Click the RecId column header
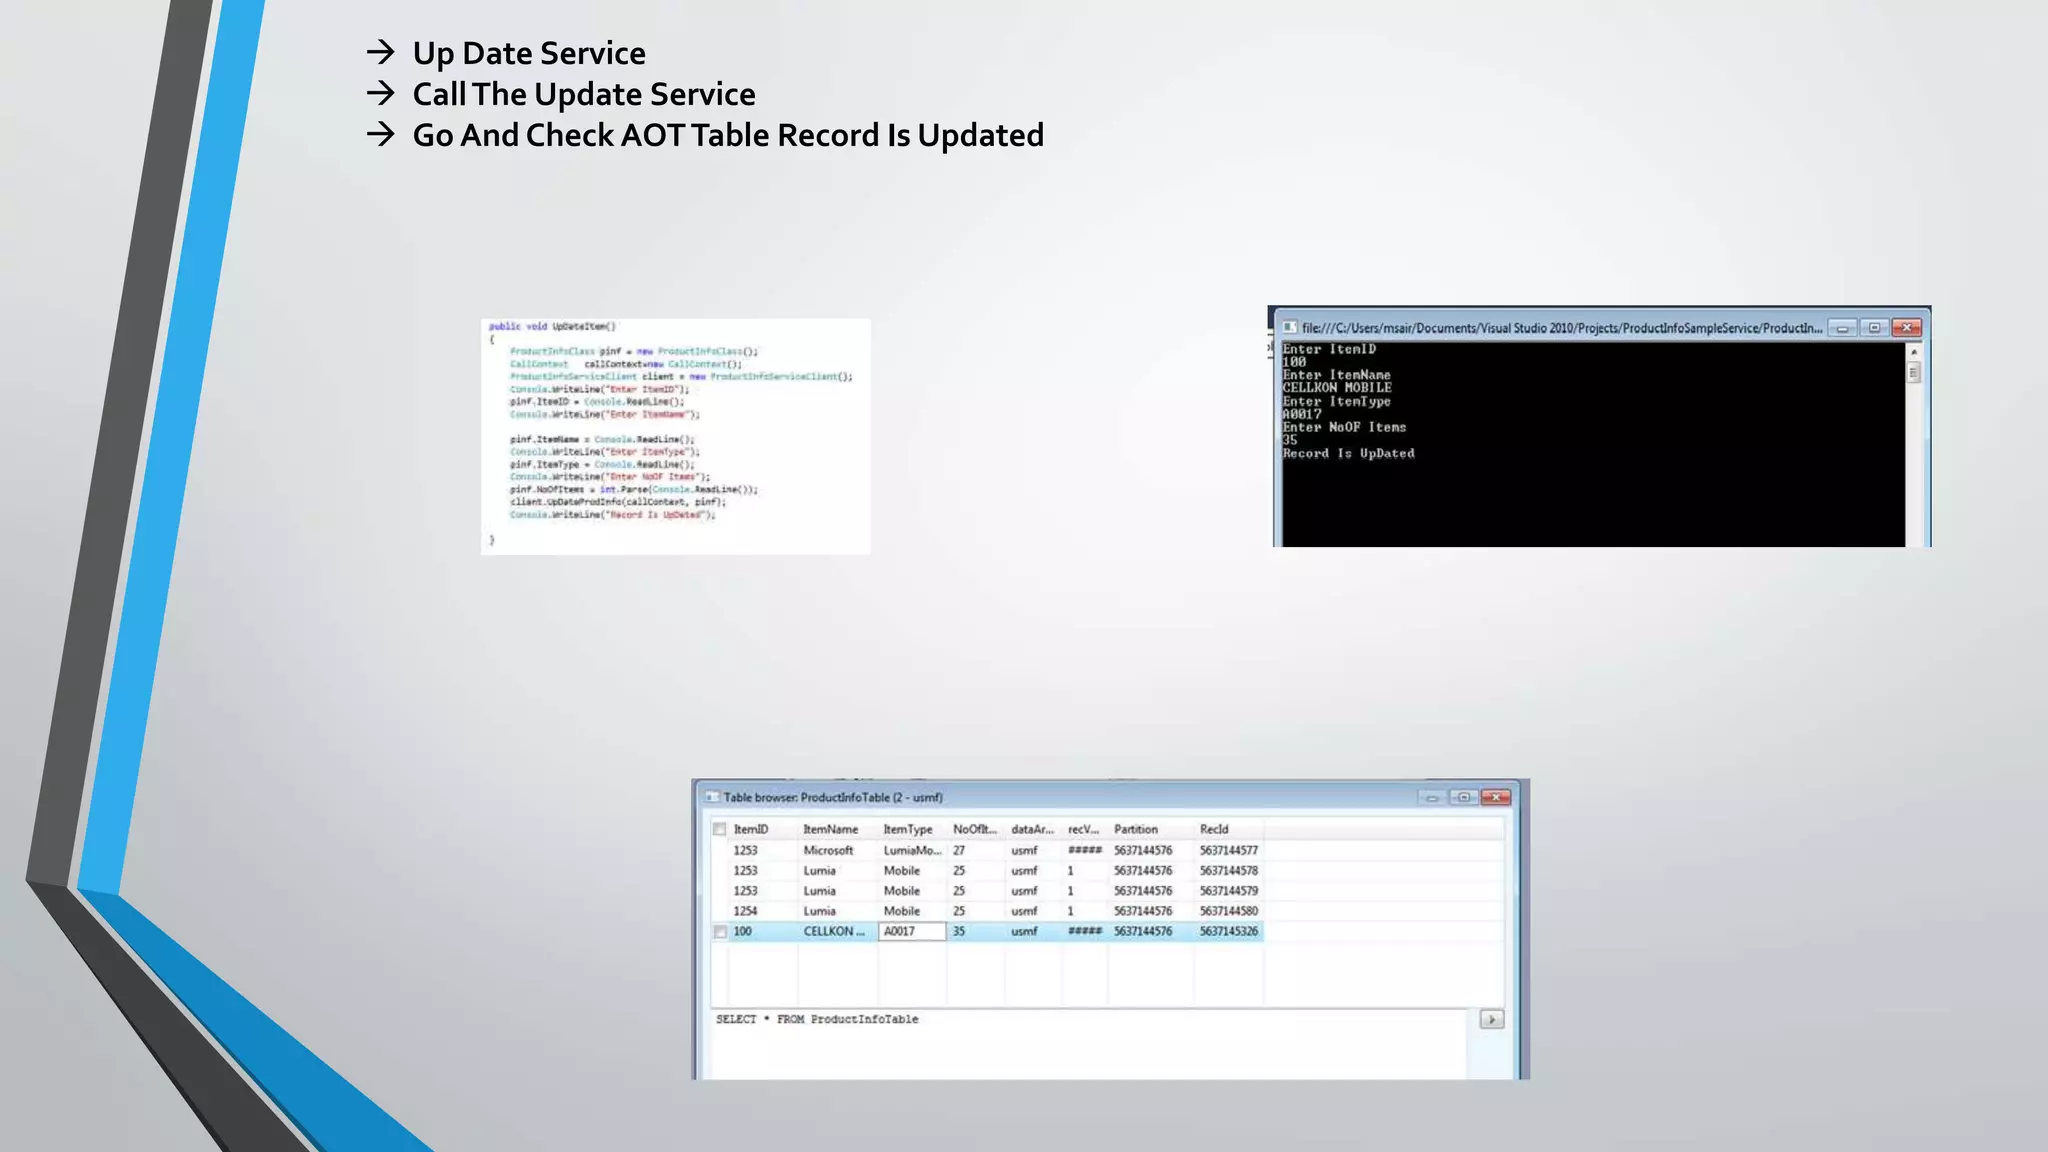Image resolution: width=2048 pixels, height=1152 pixels. coord(1214,829)
